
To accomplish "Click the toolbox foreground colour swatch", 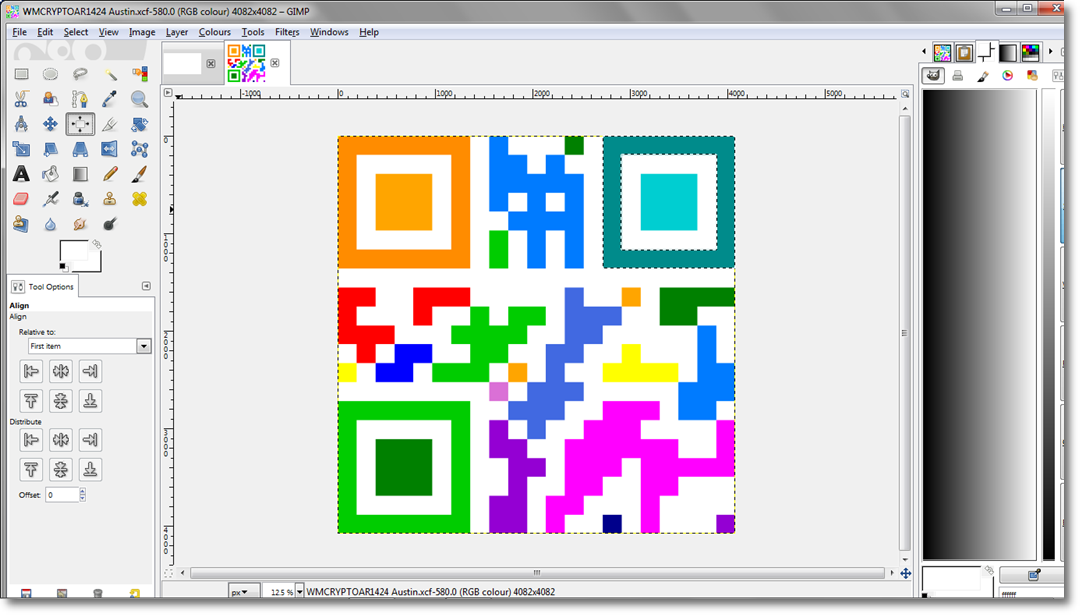I will (74, 252).
